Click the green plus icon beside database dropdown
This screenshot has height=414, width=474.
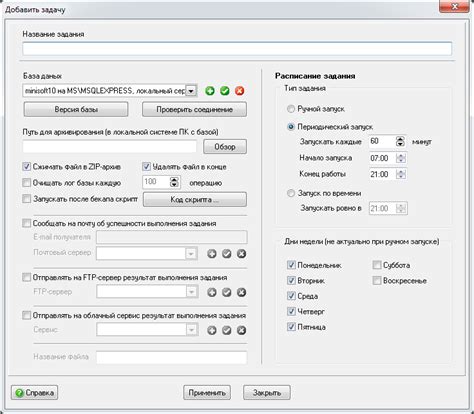[x=210, y=91]
